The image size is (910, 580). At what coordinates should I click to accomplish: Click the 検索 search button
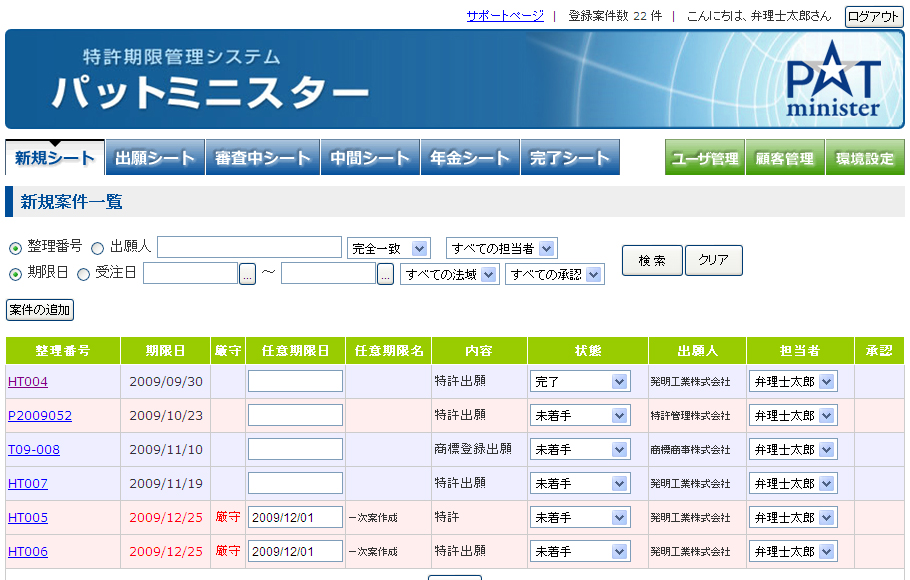[x=652, y=260]
